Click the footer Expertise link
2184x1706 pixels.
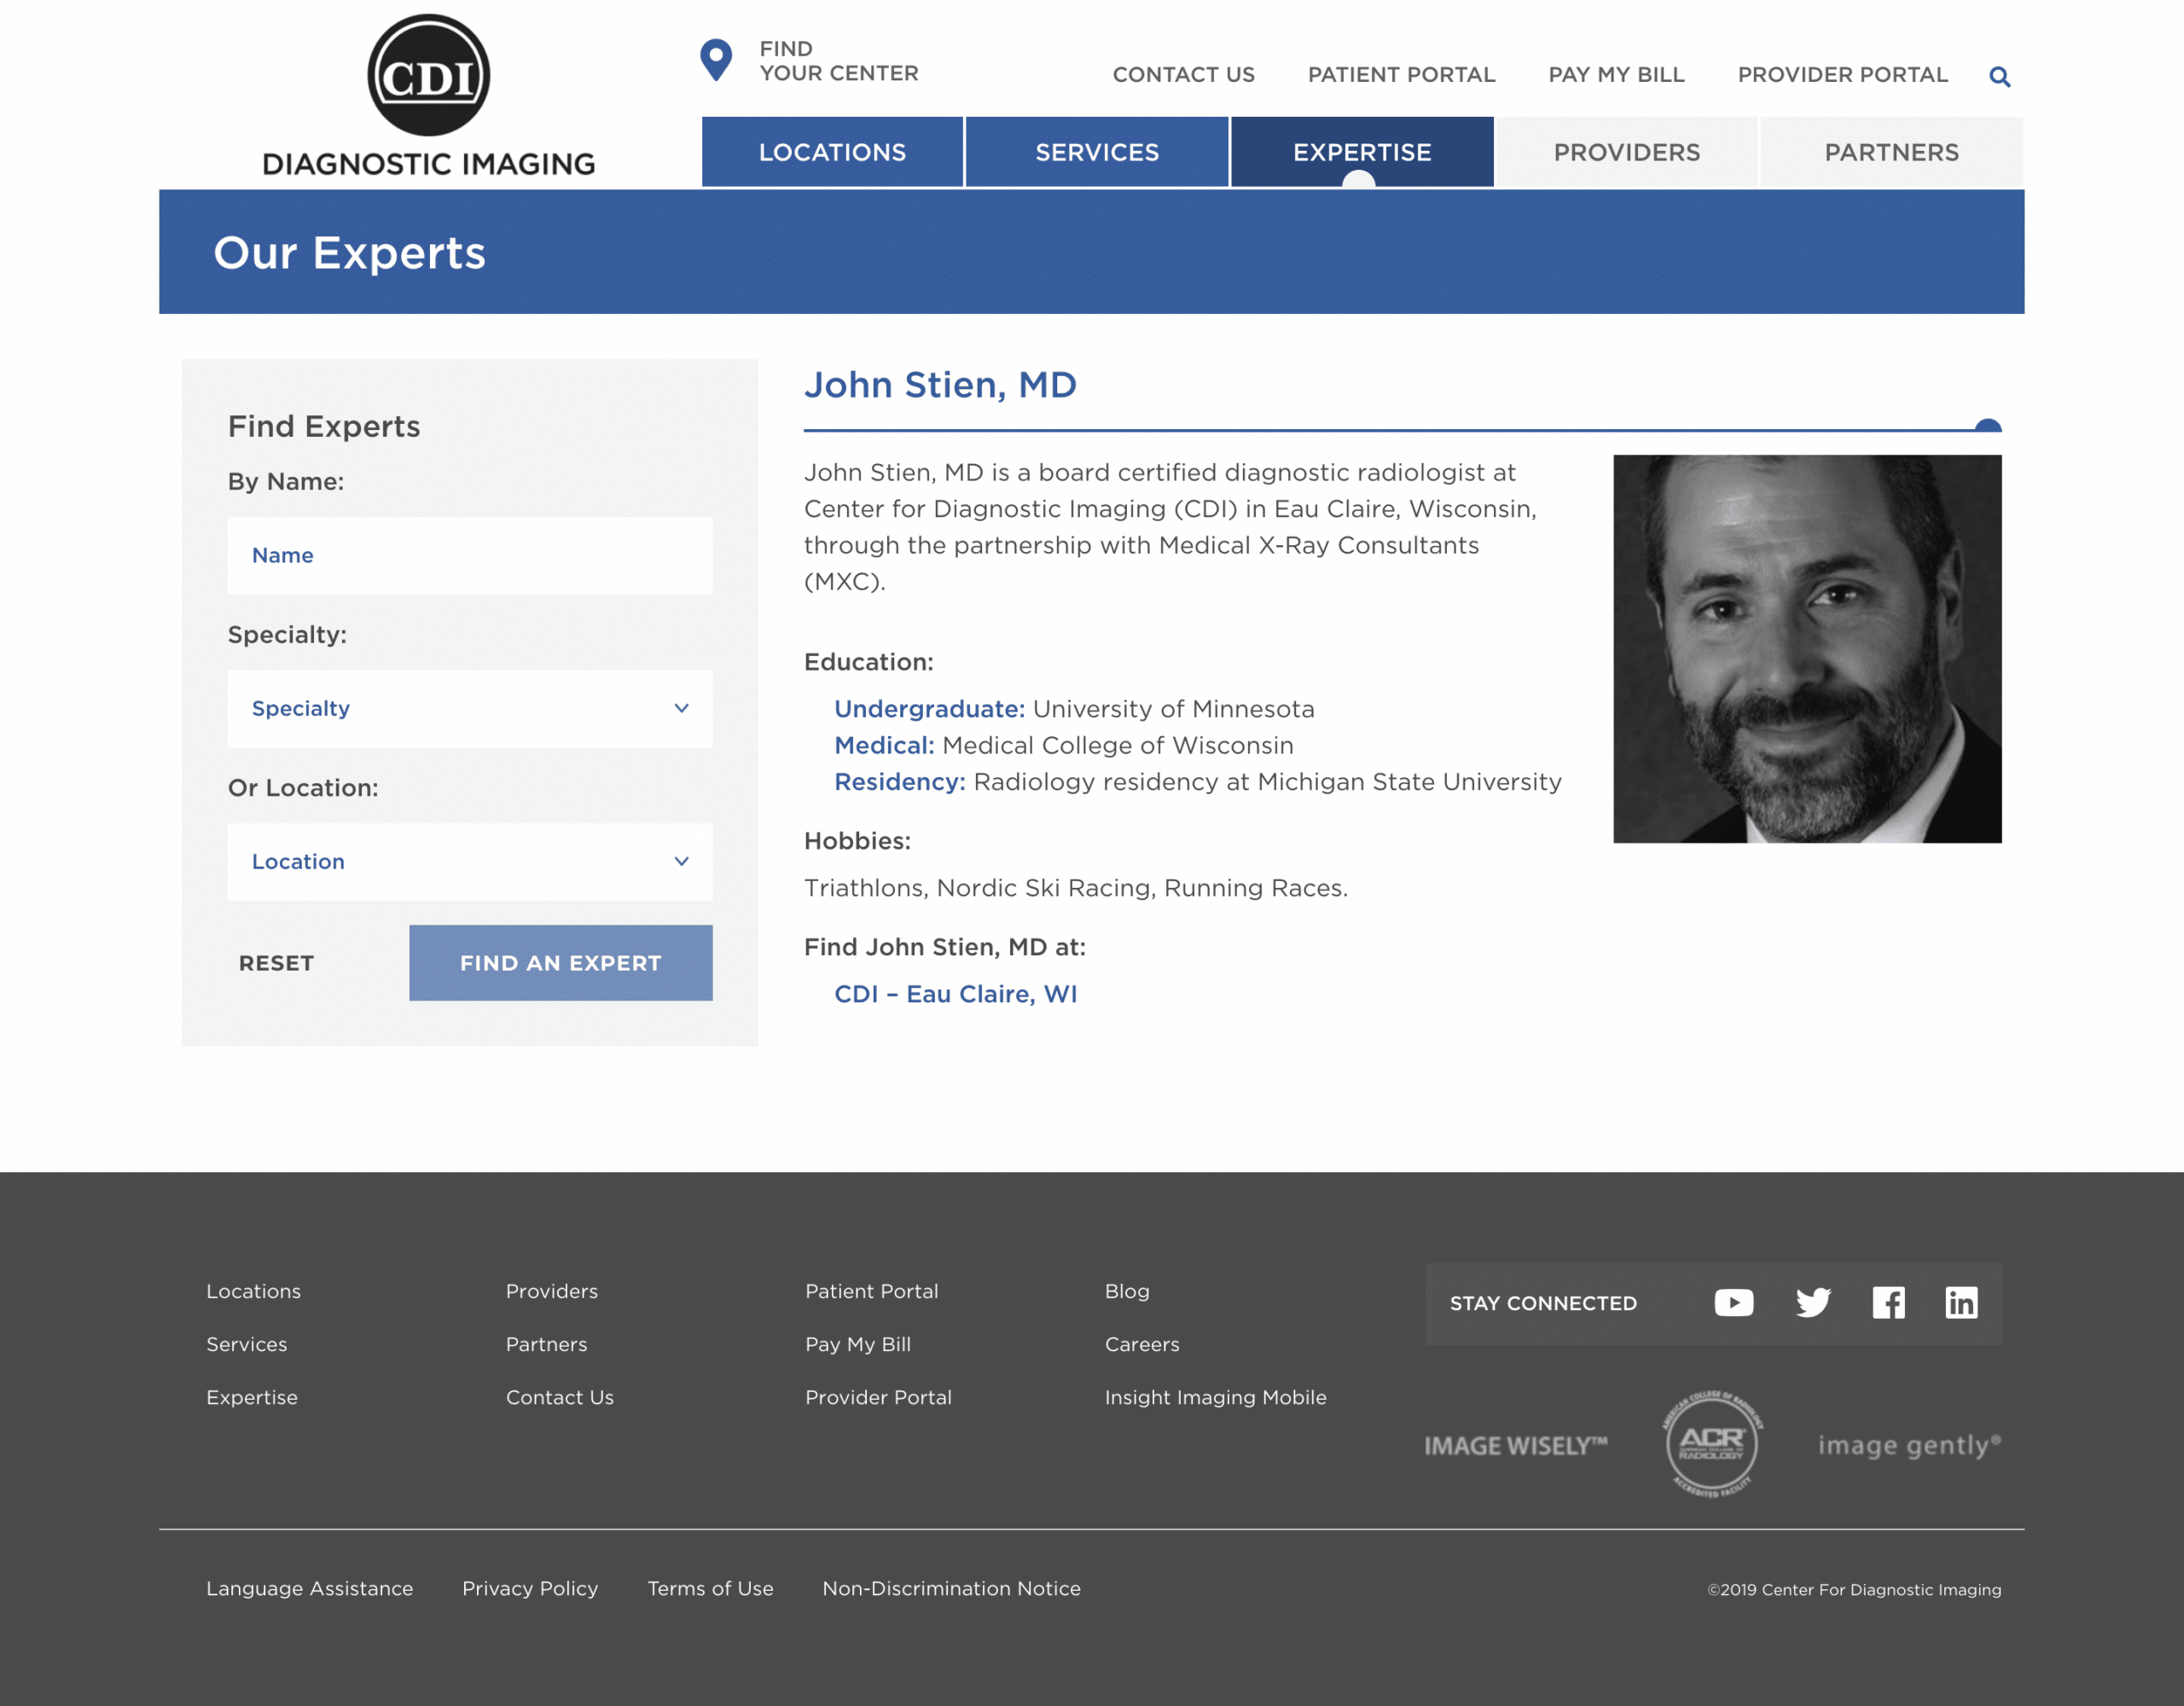[252, 1396]
